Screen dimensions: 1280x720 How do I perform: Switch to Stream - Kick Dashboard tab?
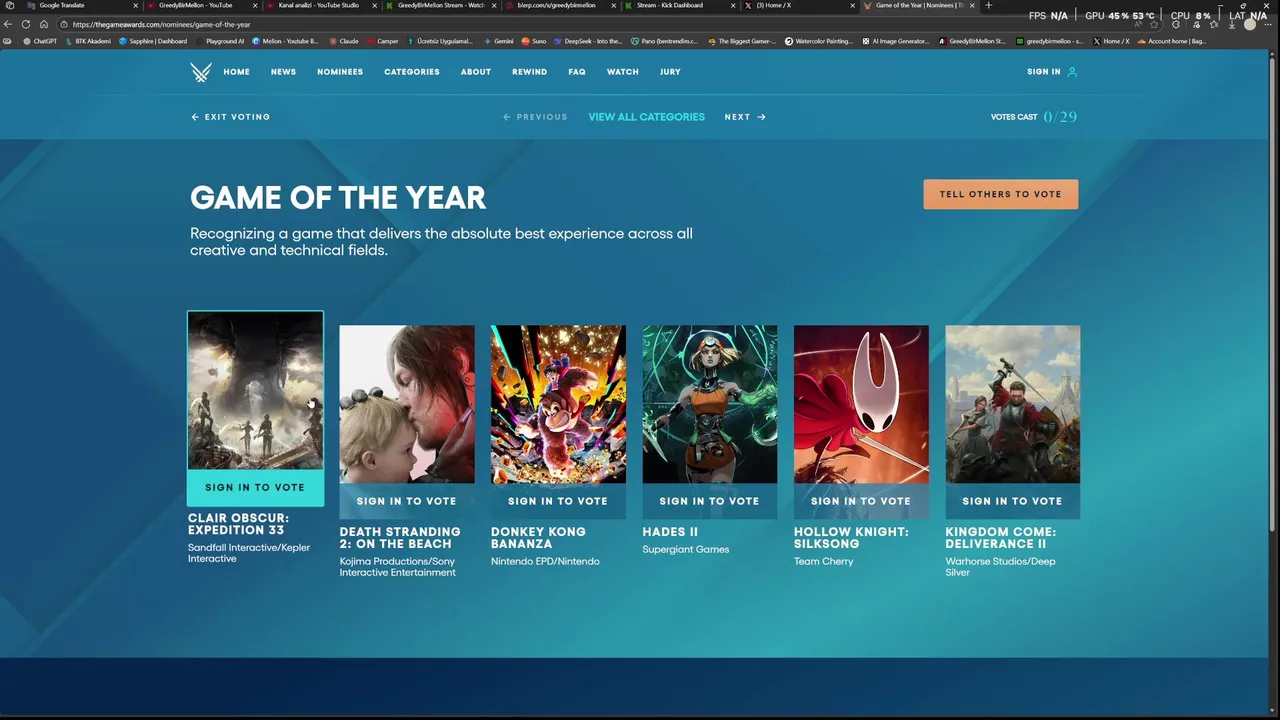coord(680,5)
